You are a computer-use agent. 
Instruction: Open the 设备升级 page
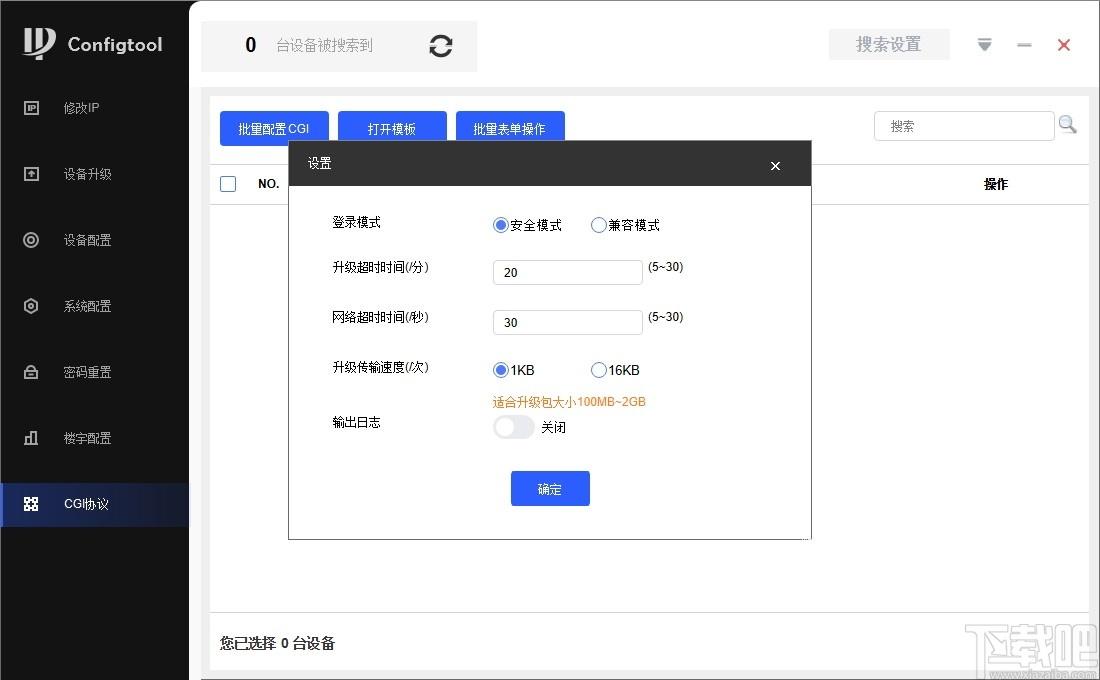click(x=88, y=173)
